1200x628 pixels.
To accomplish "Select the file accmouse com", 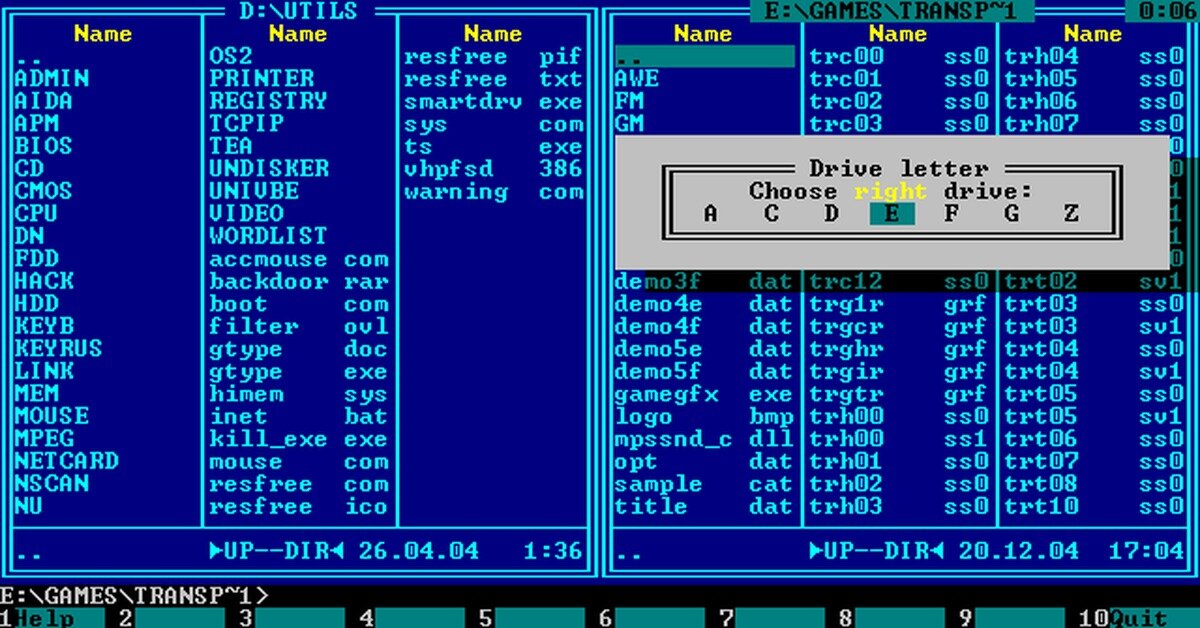I will click(x=299, y=259).
